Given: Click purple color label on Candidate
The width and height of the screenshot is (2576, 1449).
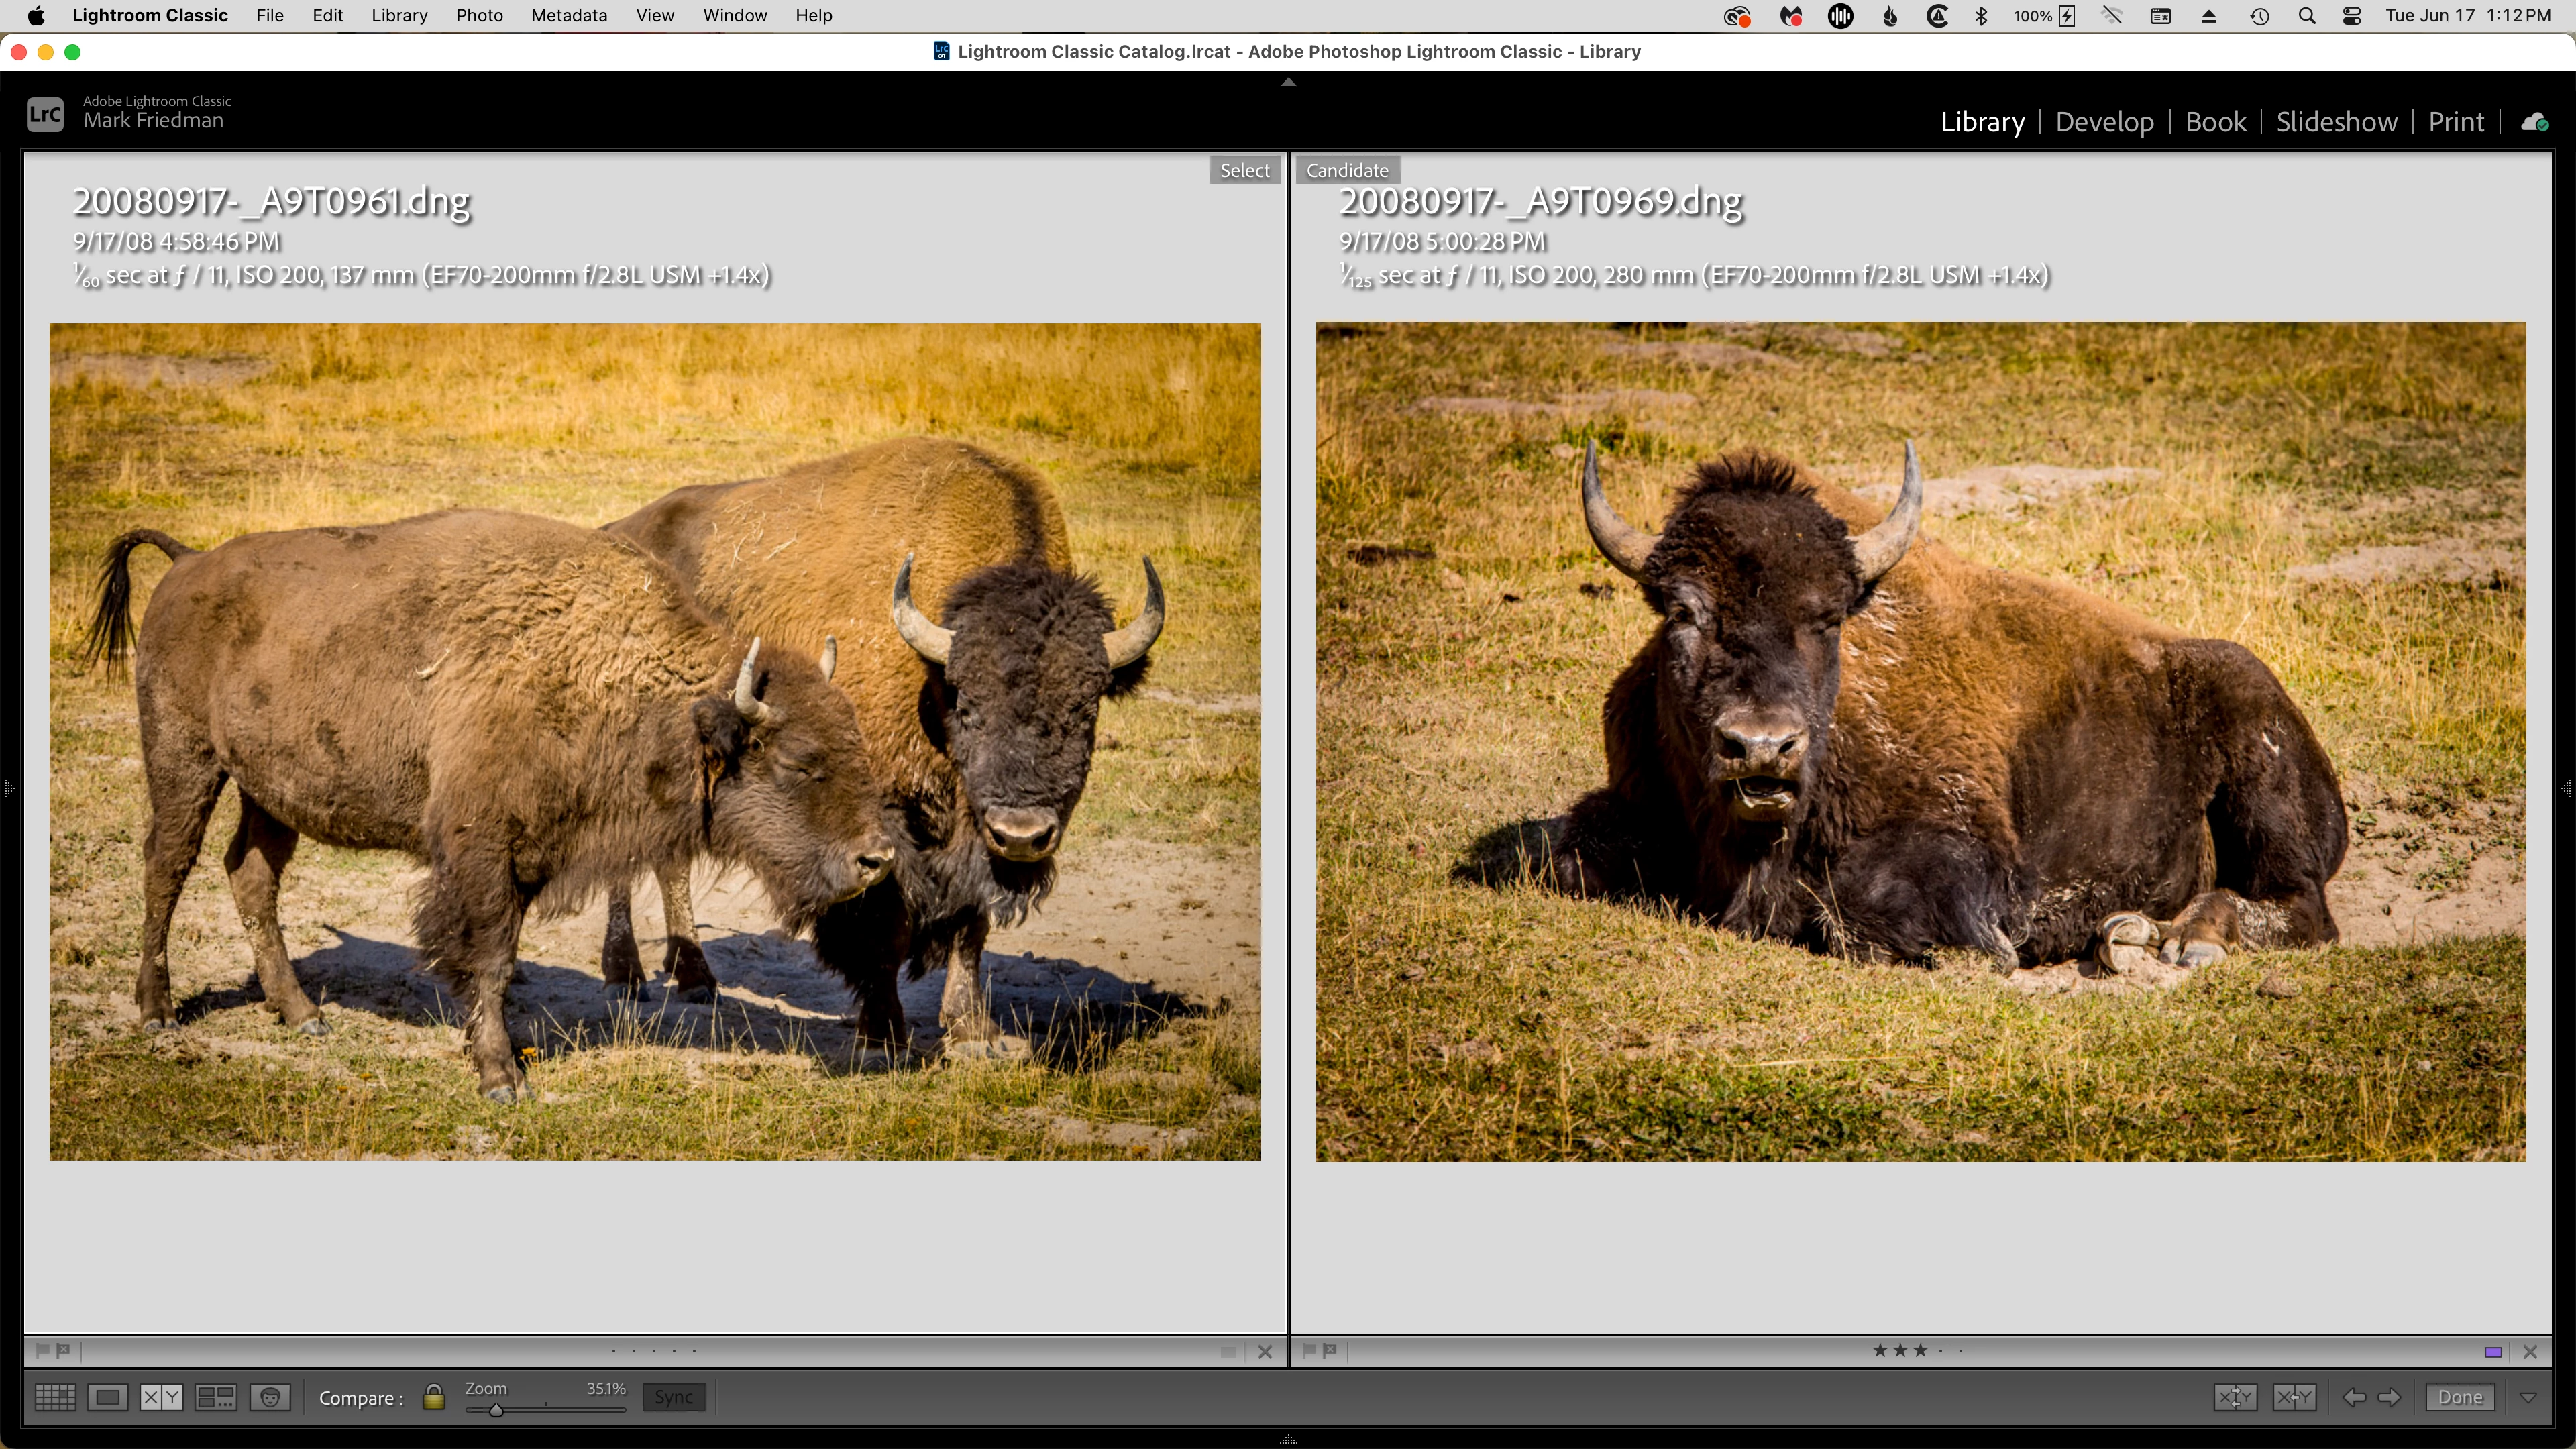Looking at the screenshot, I should [2493, 1352].
